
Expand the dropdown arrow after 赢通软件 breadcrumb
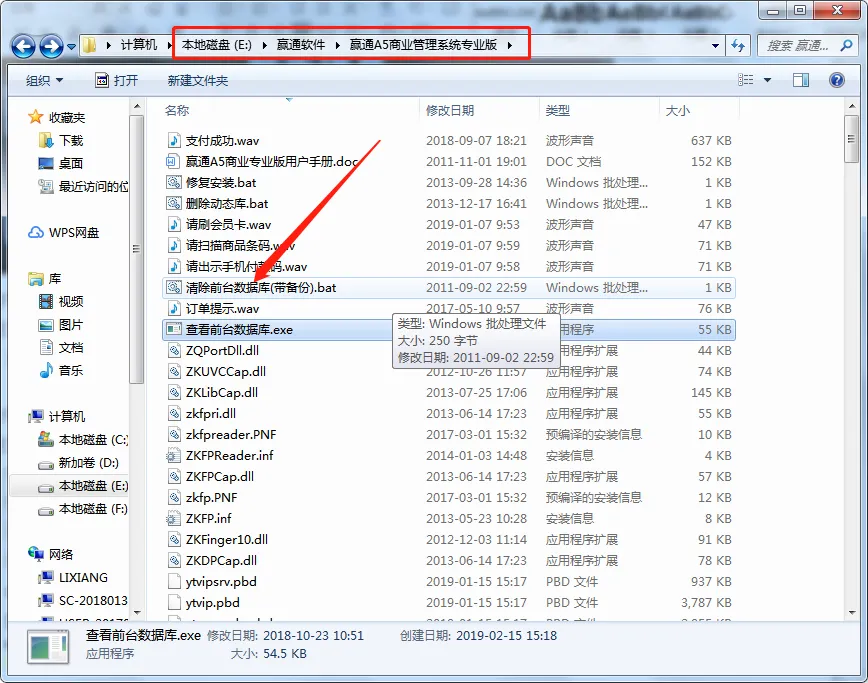pyautogui.click(x=337, y=45)
